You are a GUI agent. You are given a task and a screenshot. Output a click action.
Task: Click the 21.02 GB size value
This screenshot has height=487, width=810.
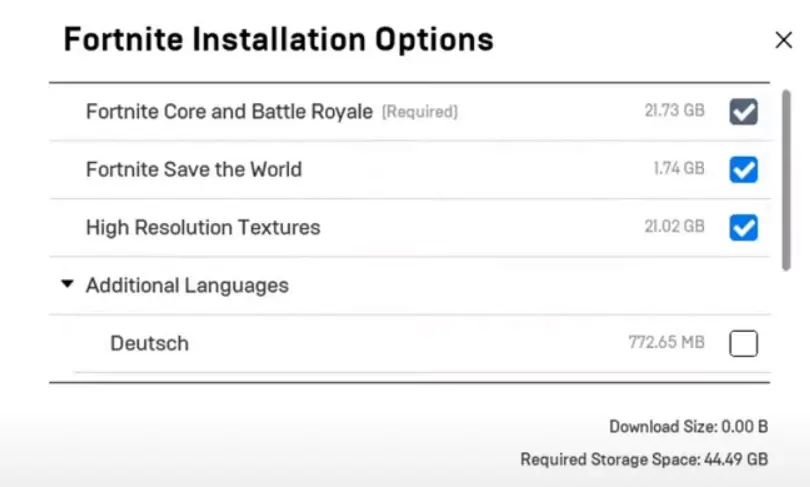[674, 227]
